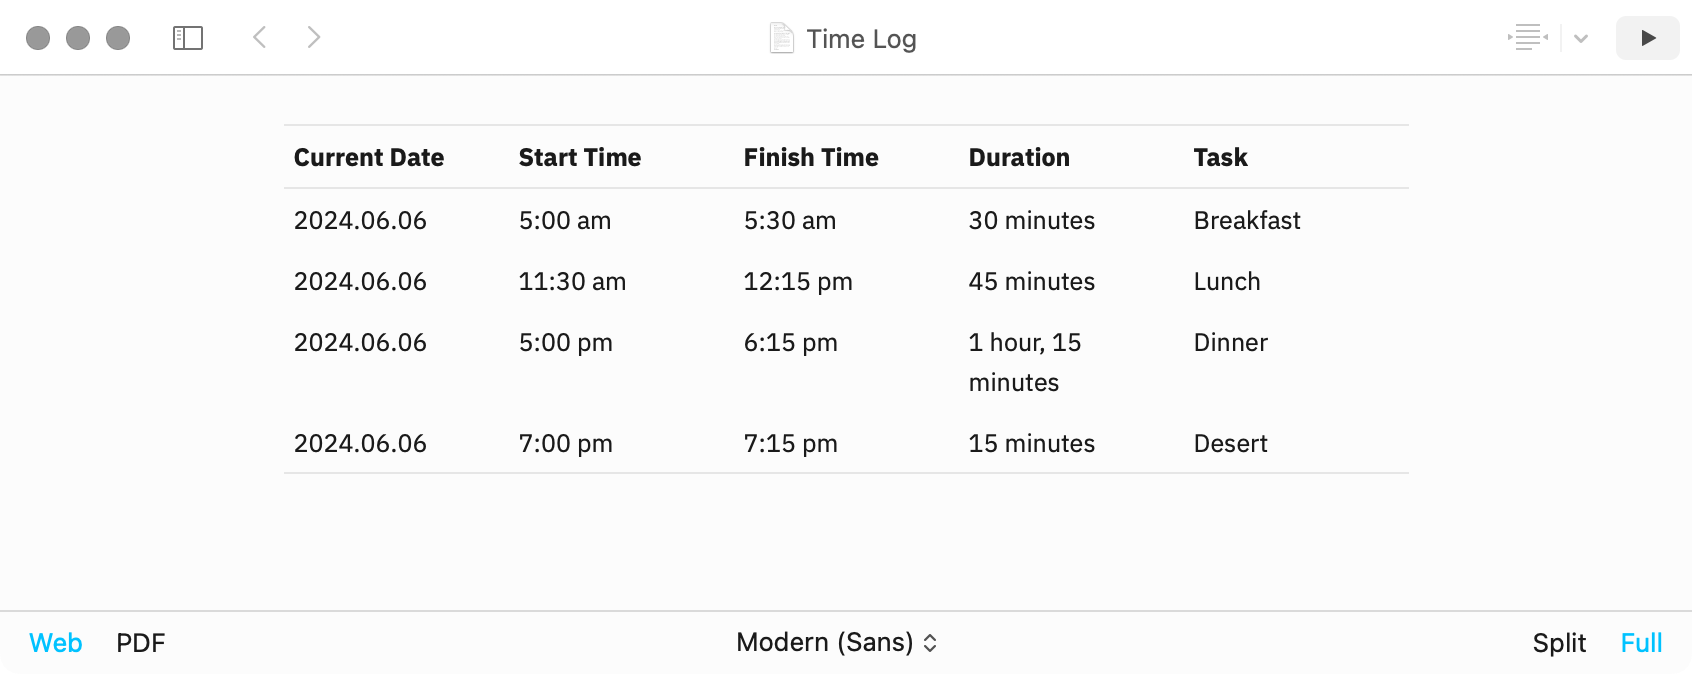Select the Full view mode

1641,643
